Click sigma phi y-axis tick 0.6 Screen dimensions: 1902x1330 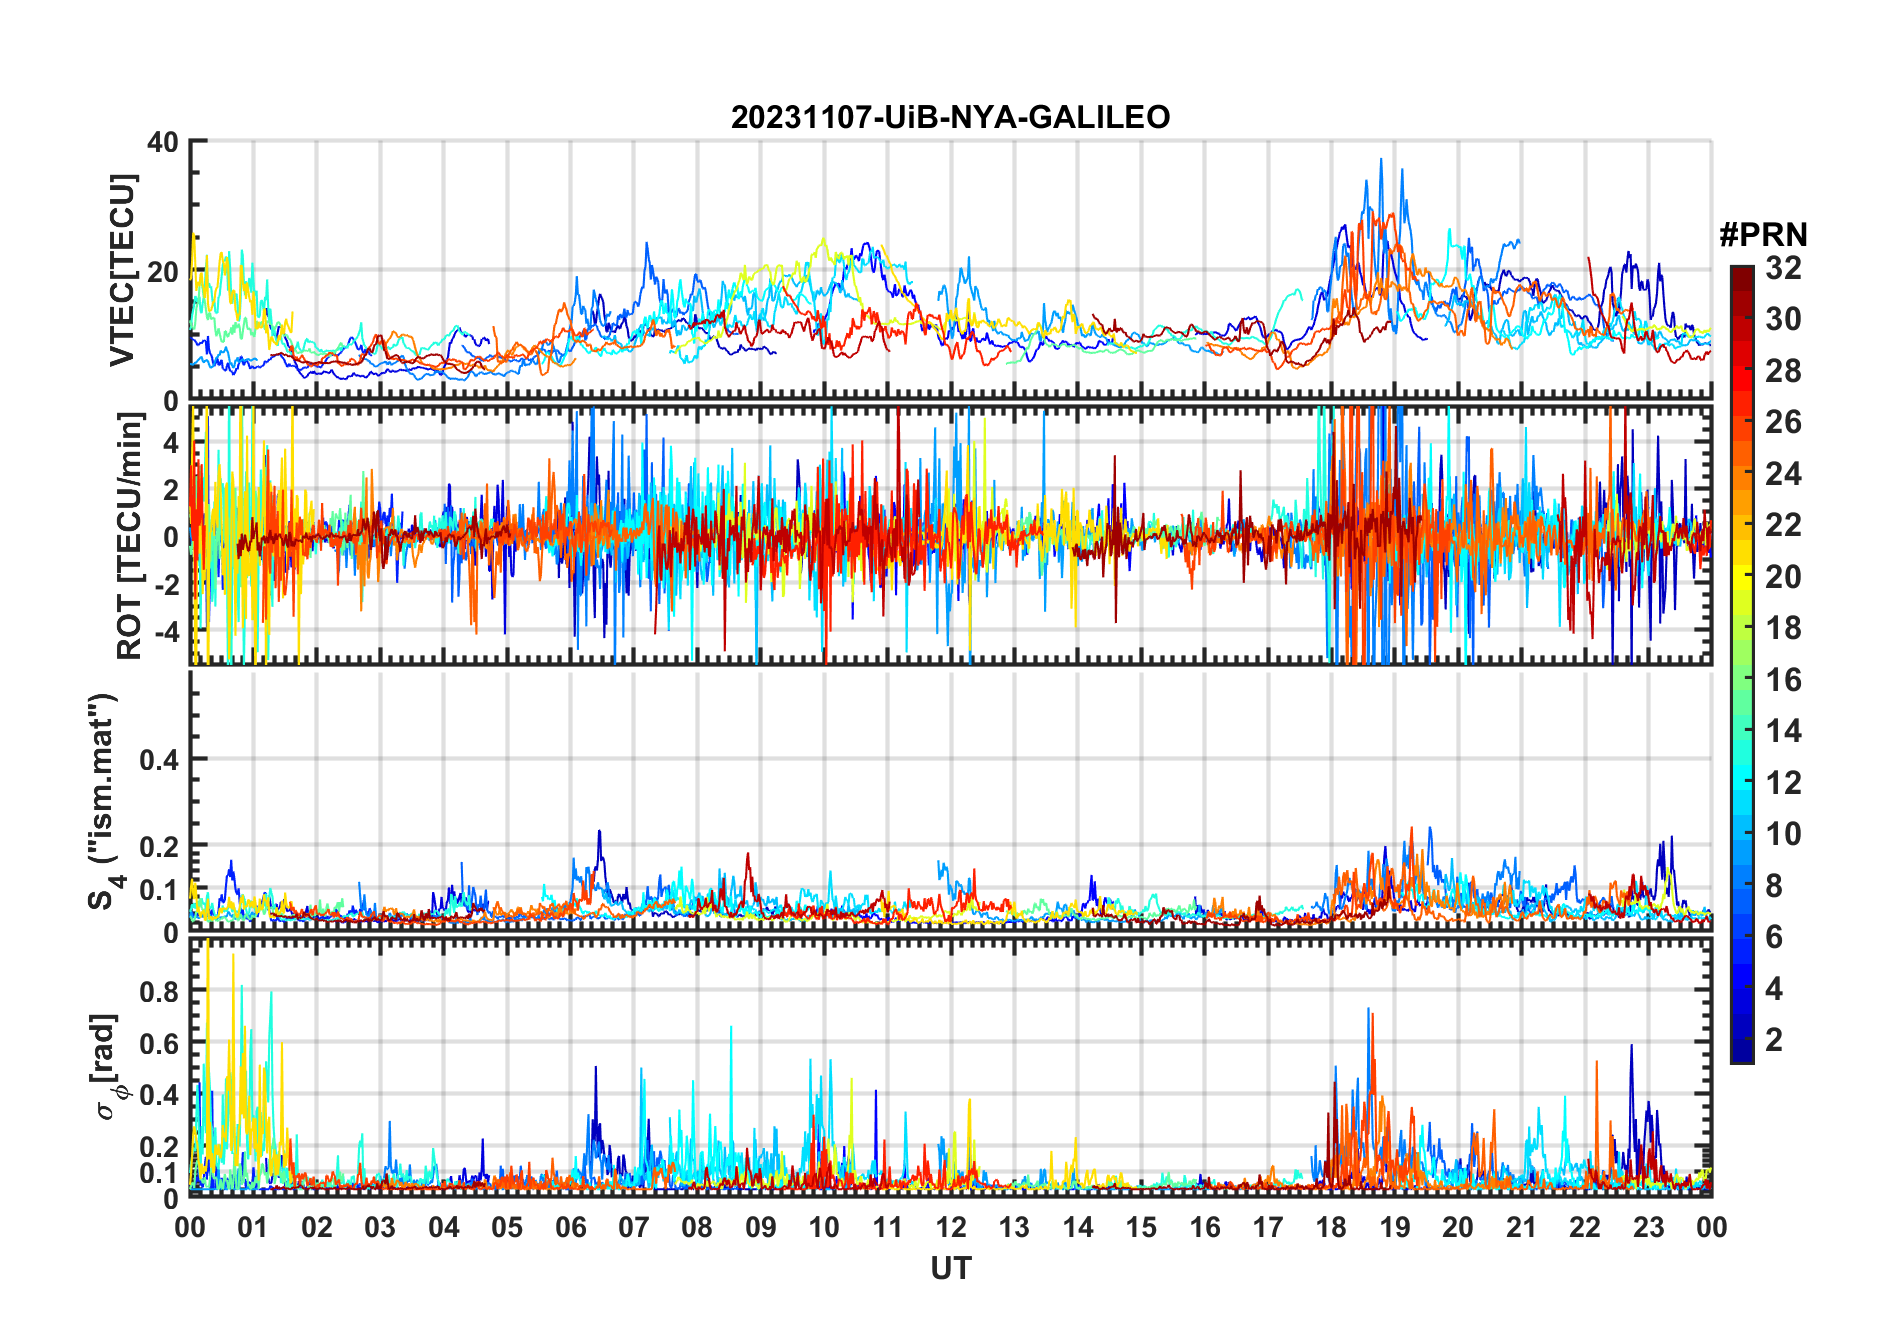tap(160, 1044)
